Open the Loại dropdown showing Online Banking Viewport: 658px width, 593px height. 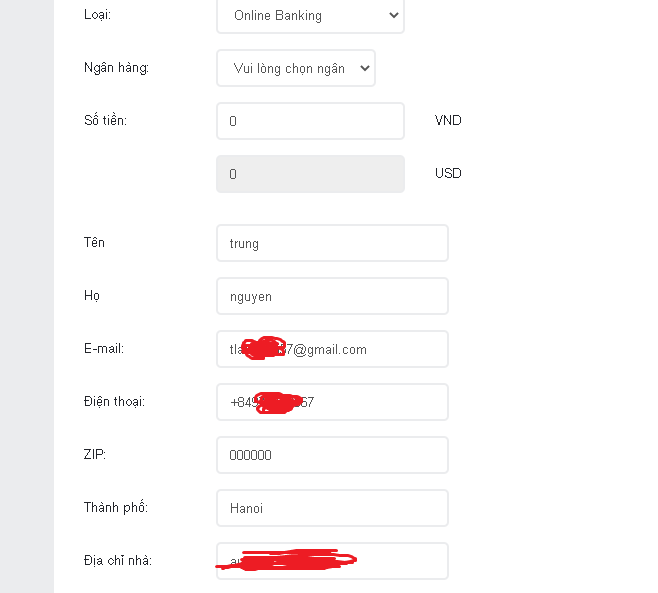click(310, 16)
